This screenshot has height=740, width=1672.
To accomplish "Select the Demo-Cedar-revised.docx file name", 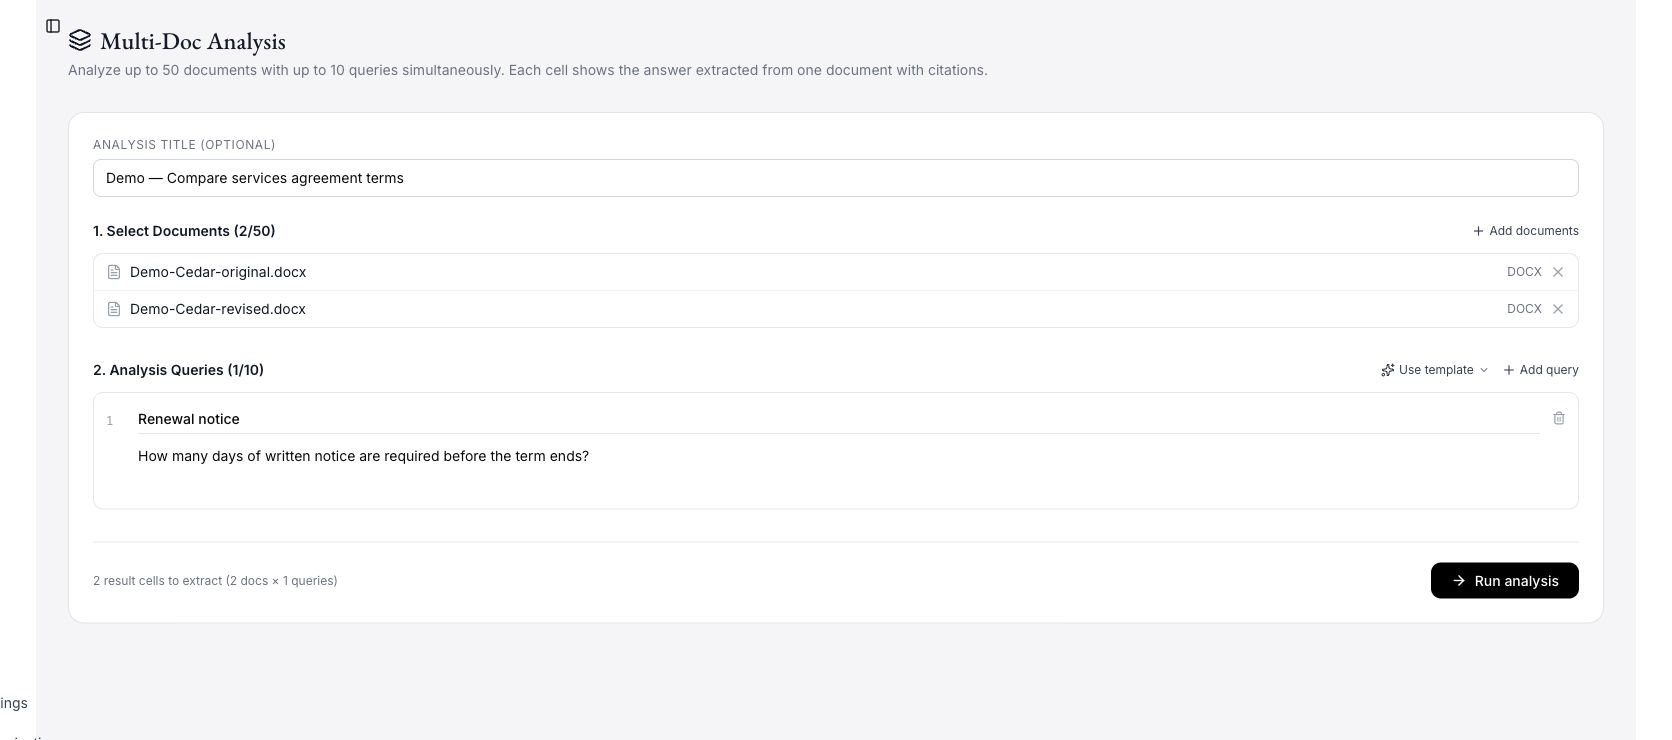I will click(218, 309).
